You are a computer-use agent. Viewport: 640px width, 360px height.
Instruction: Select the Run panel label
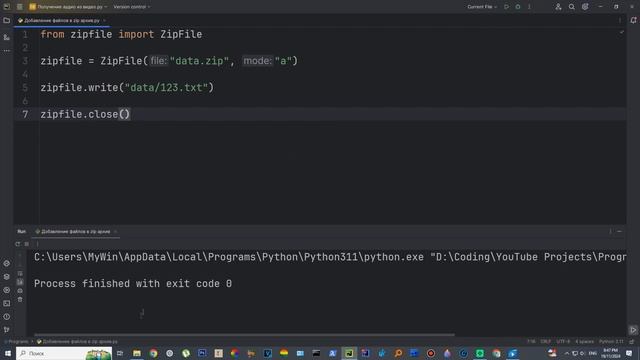click(21, 231)
